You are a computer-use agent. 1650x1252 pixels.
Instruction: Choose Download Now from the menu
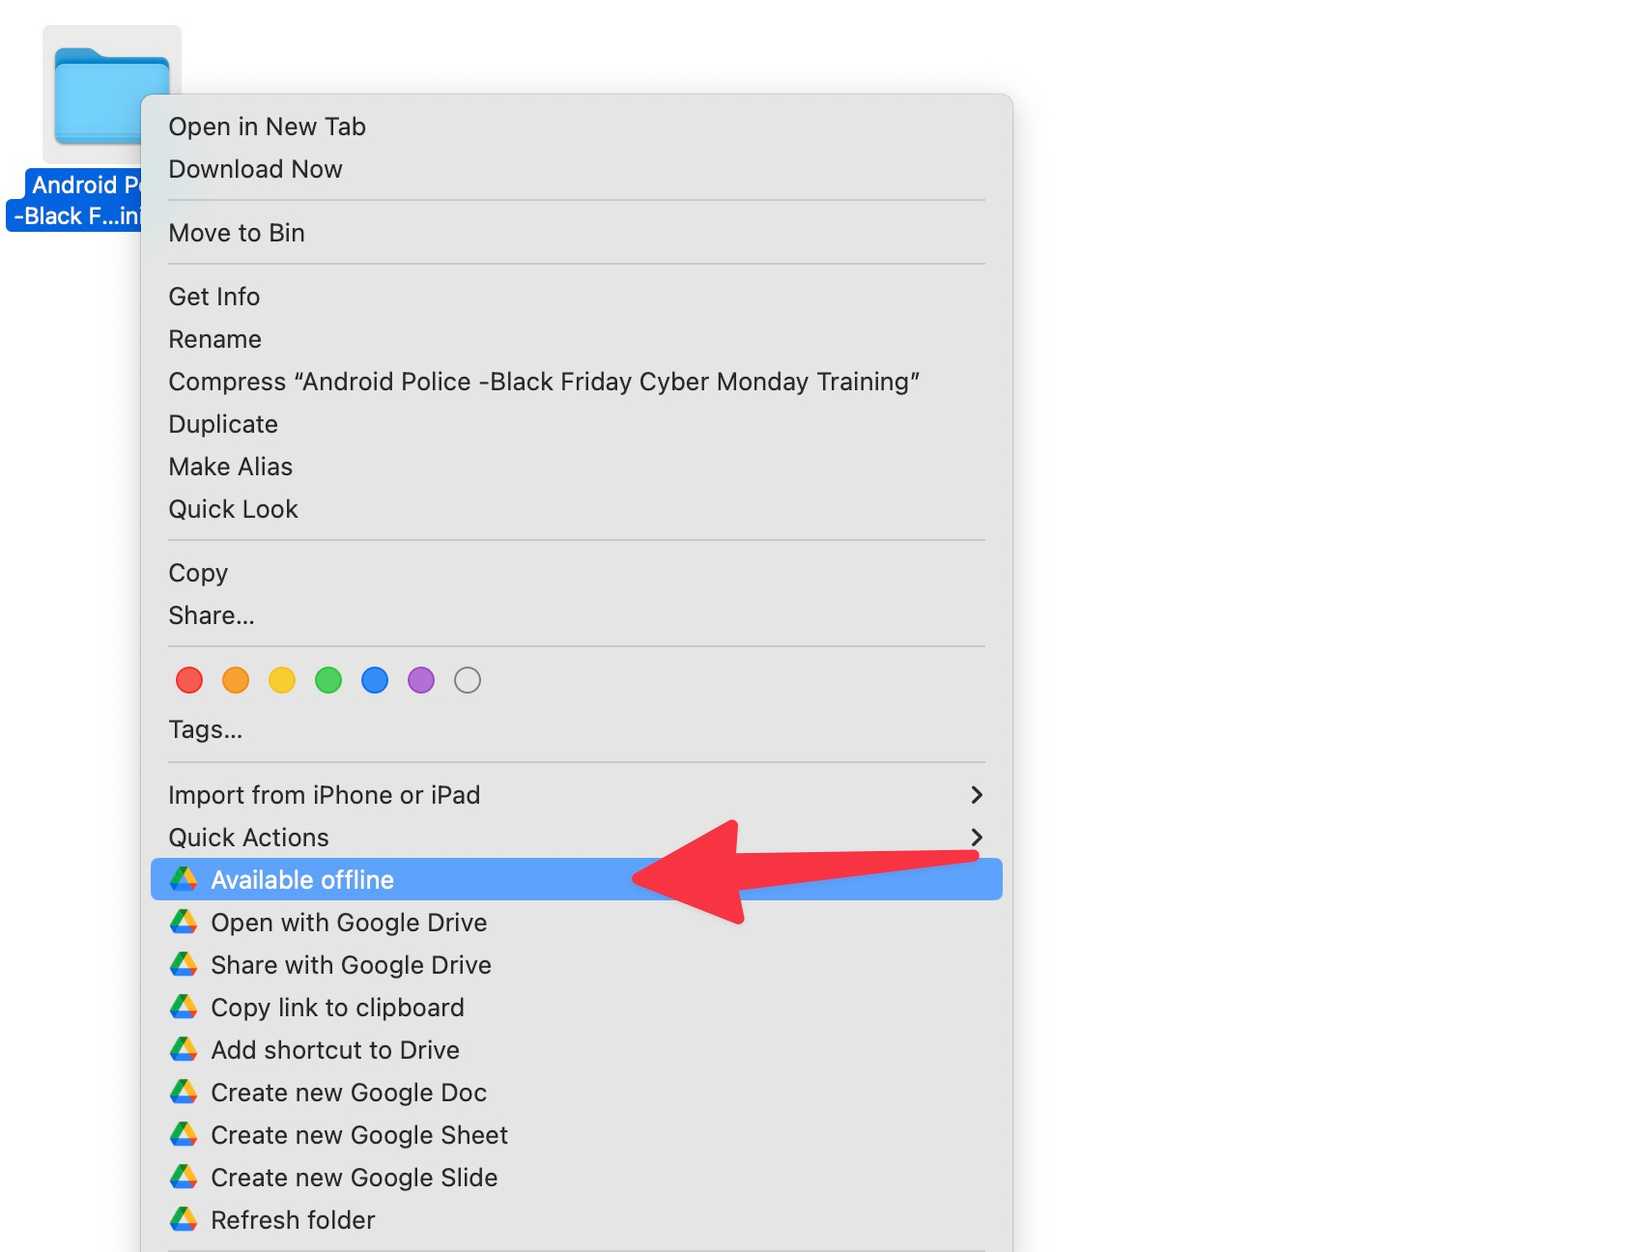coord(255,169)
